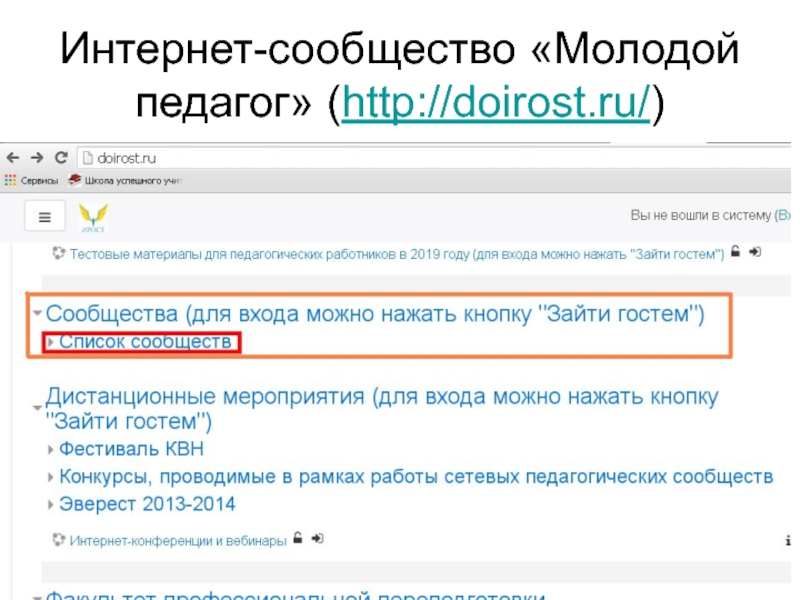Collapse the Дистанционные мероприятия category arrow
The height and width of the screenshot is (600, 800).
(37, 408)
